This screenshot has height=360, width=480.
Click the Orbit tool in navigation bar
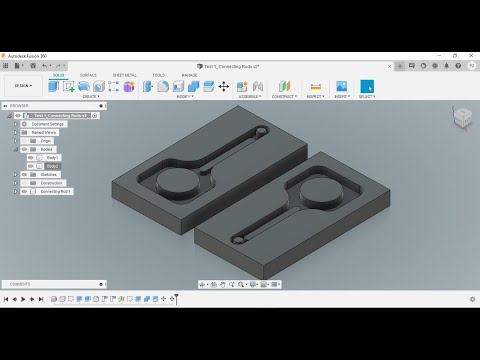[x=202, y=284]
